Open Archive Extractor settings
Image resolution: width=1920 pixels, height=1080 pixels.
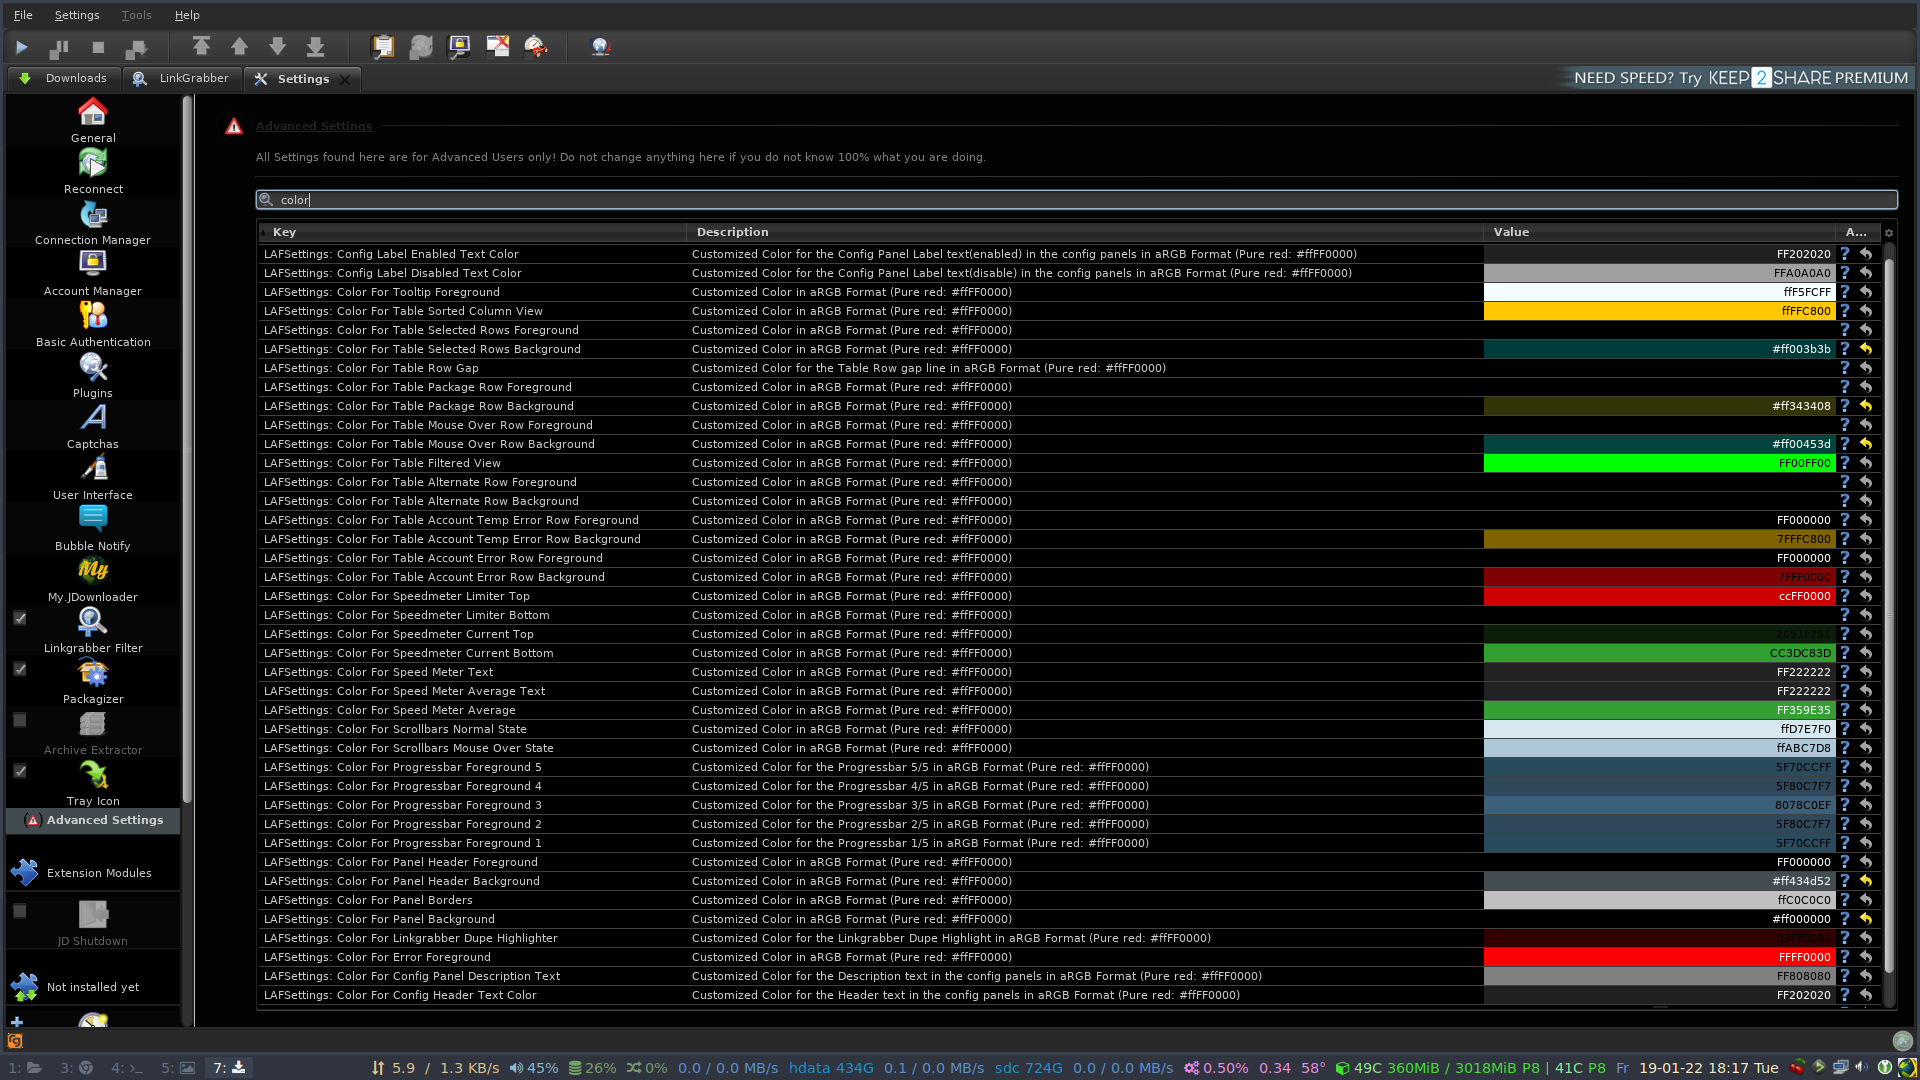(93, 733)
